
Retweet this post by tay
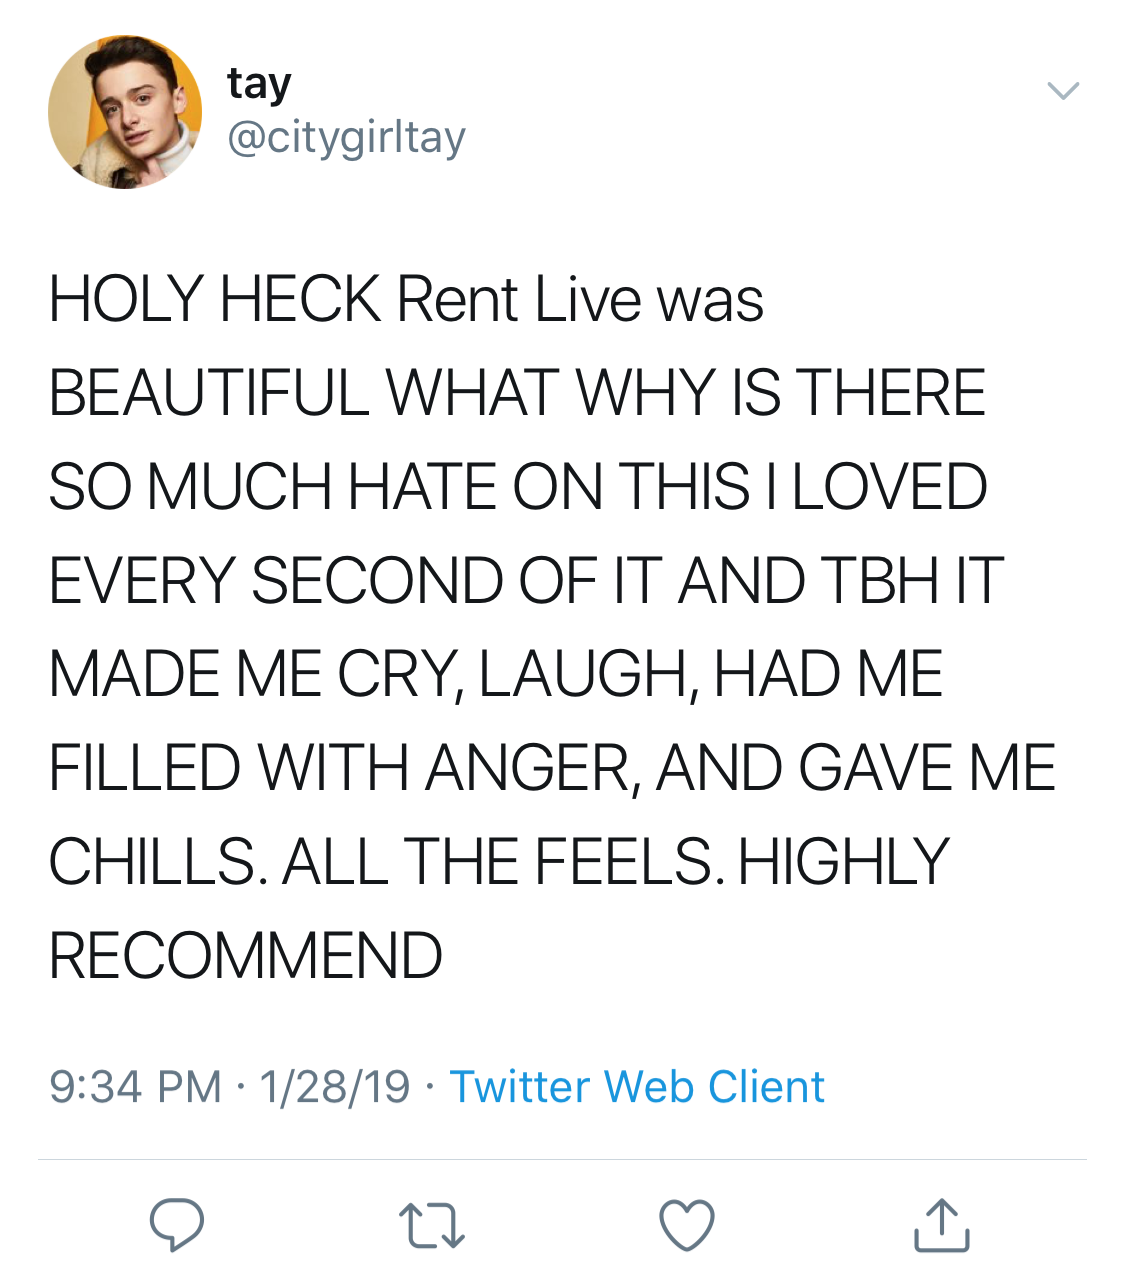coord(432,1226)
